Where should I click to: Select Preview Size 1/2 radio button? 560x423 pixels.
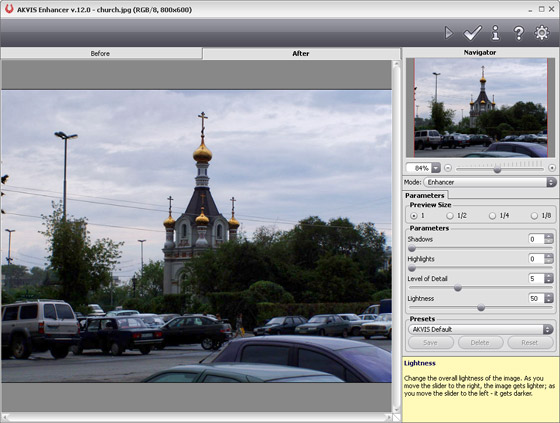(450, 216)
